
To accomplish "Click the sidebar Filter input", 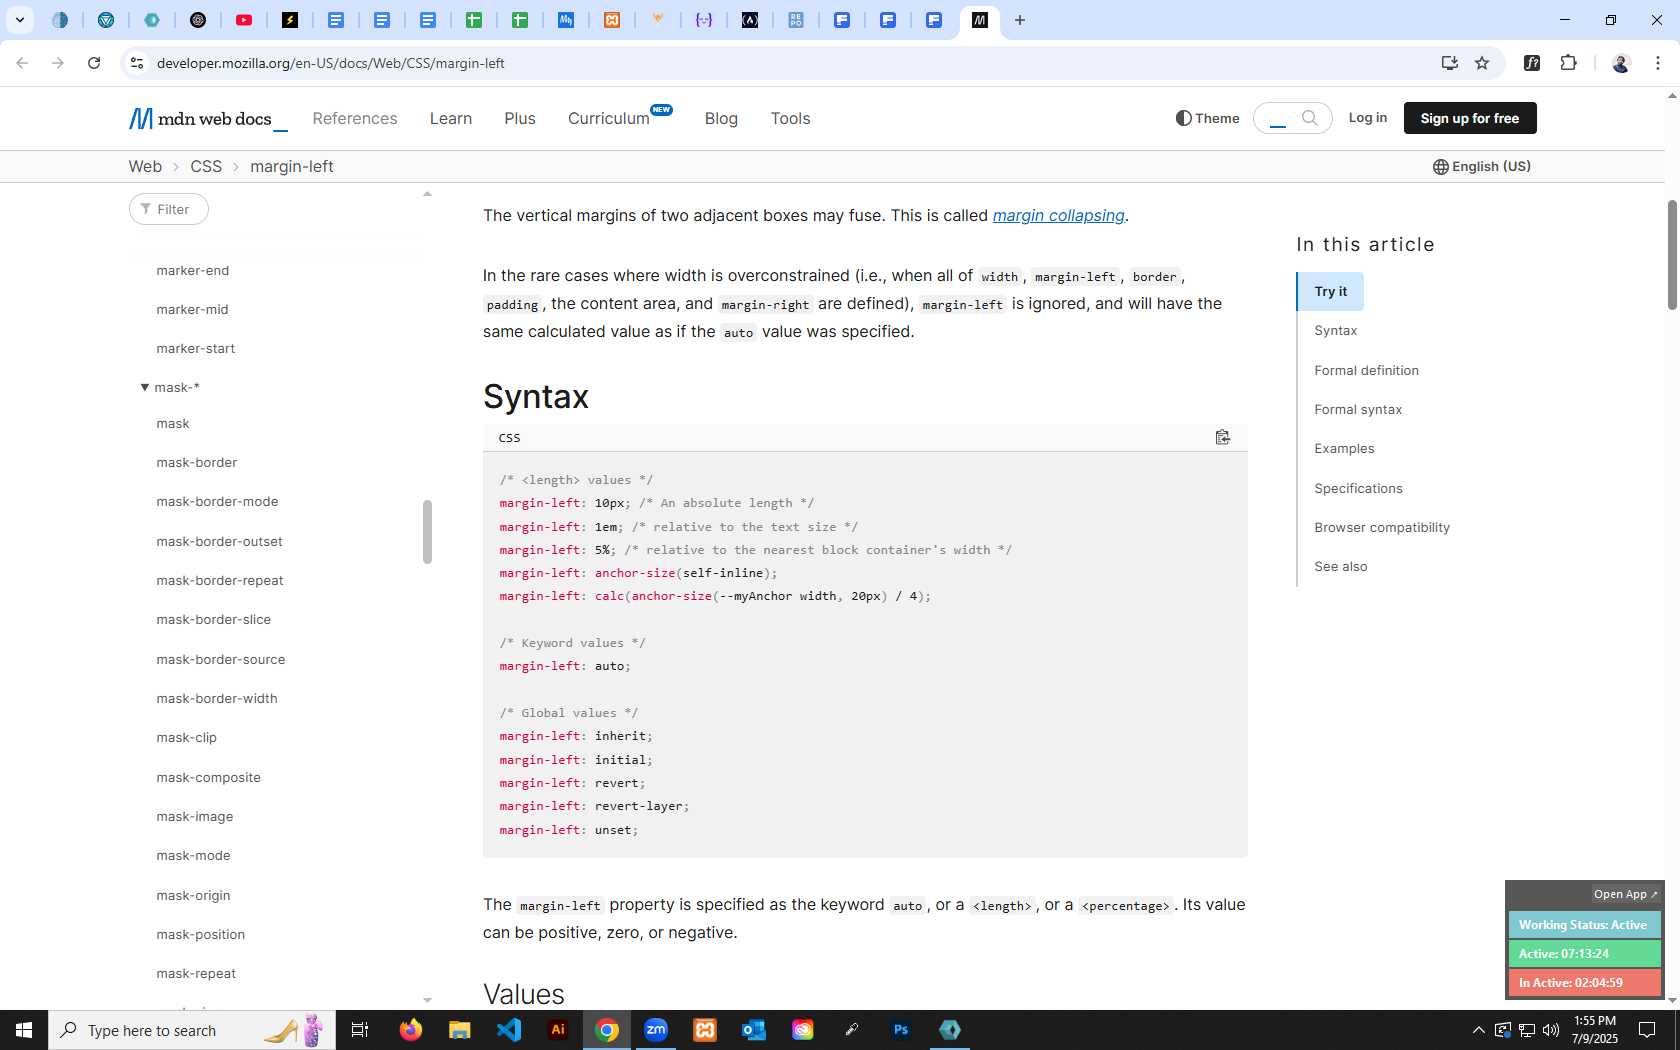I will pos(169,209).
